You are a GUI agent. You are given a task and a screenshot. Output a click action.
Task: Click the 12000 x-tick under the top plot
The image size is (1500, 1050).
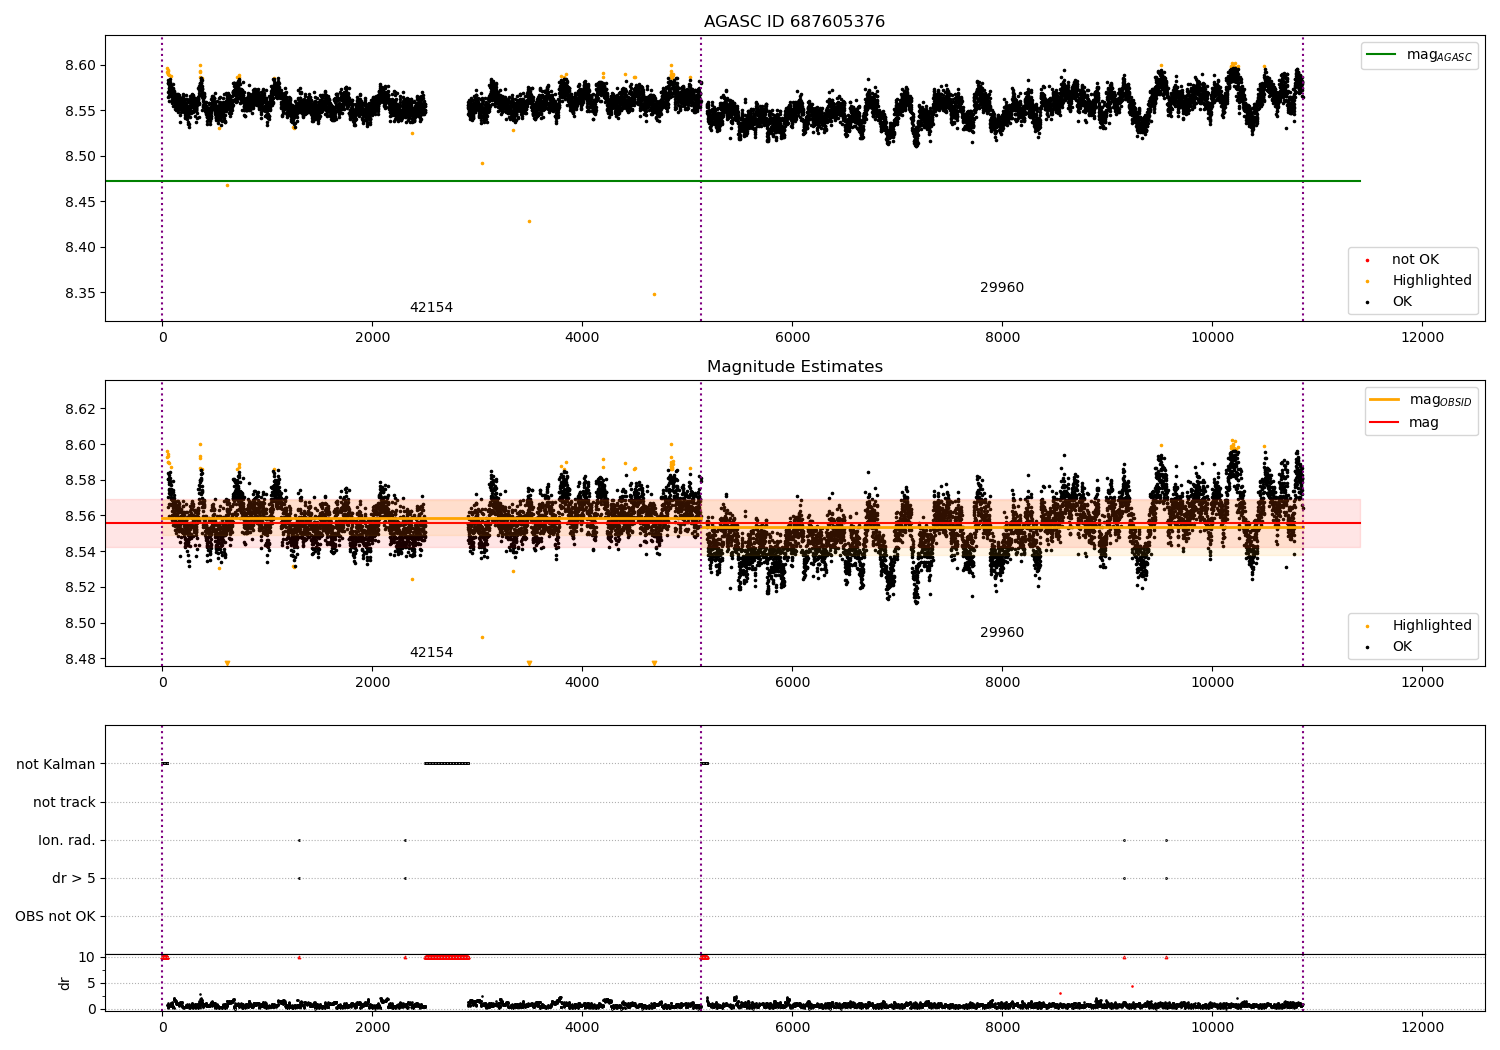(x=1422, y=338)
